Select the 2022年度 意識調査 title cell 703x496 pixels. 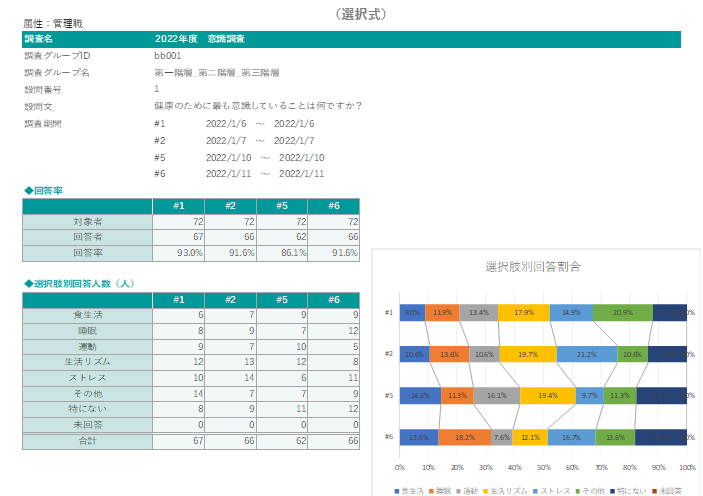click(200, 39)
